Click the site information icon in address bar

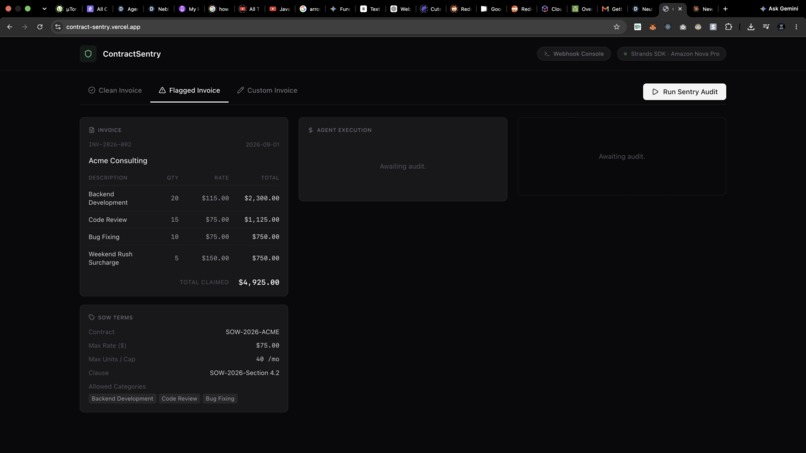[58, 27]
